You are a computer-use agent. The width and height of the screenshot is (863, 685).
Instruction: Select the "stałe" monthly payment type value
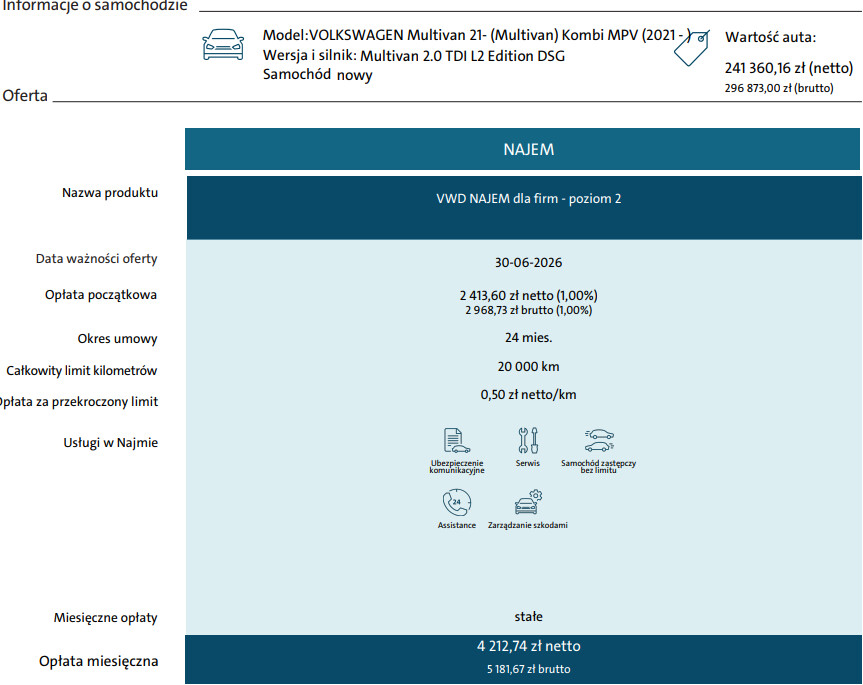tap(528, 617)
